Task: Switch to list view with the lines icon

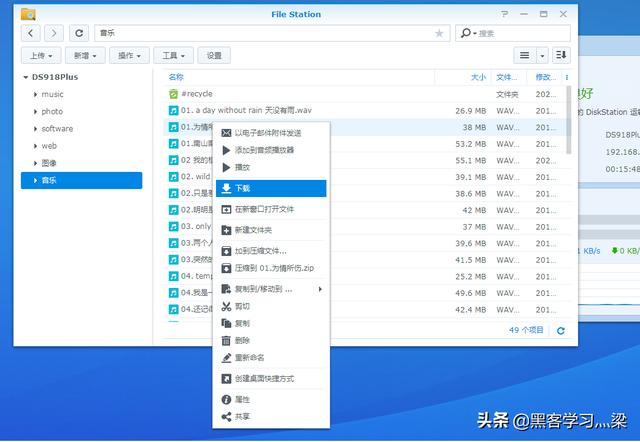Action: tap(524, 55)
